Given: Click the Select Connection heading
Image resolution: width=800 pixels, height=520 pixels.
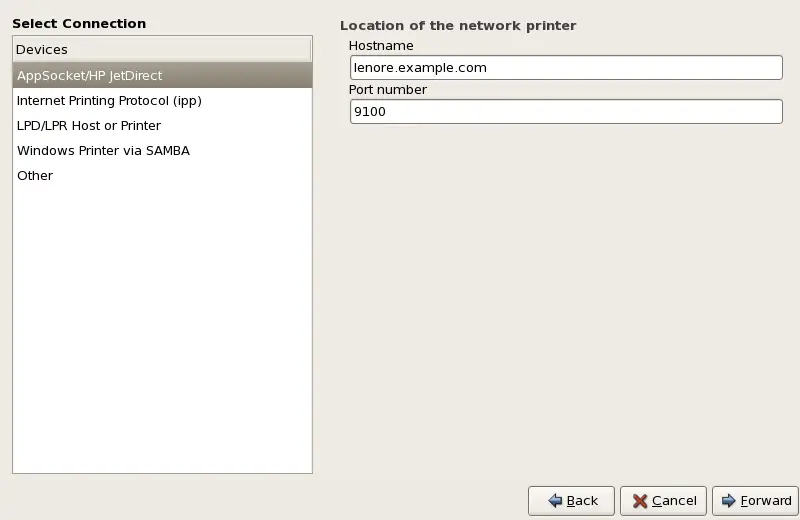Looking at the screenshot, I should (x=79, y=23).
